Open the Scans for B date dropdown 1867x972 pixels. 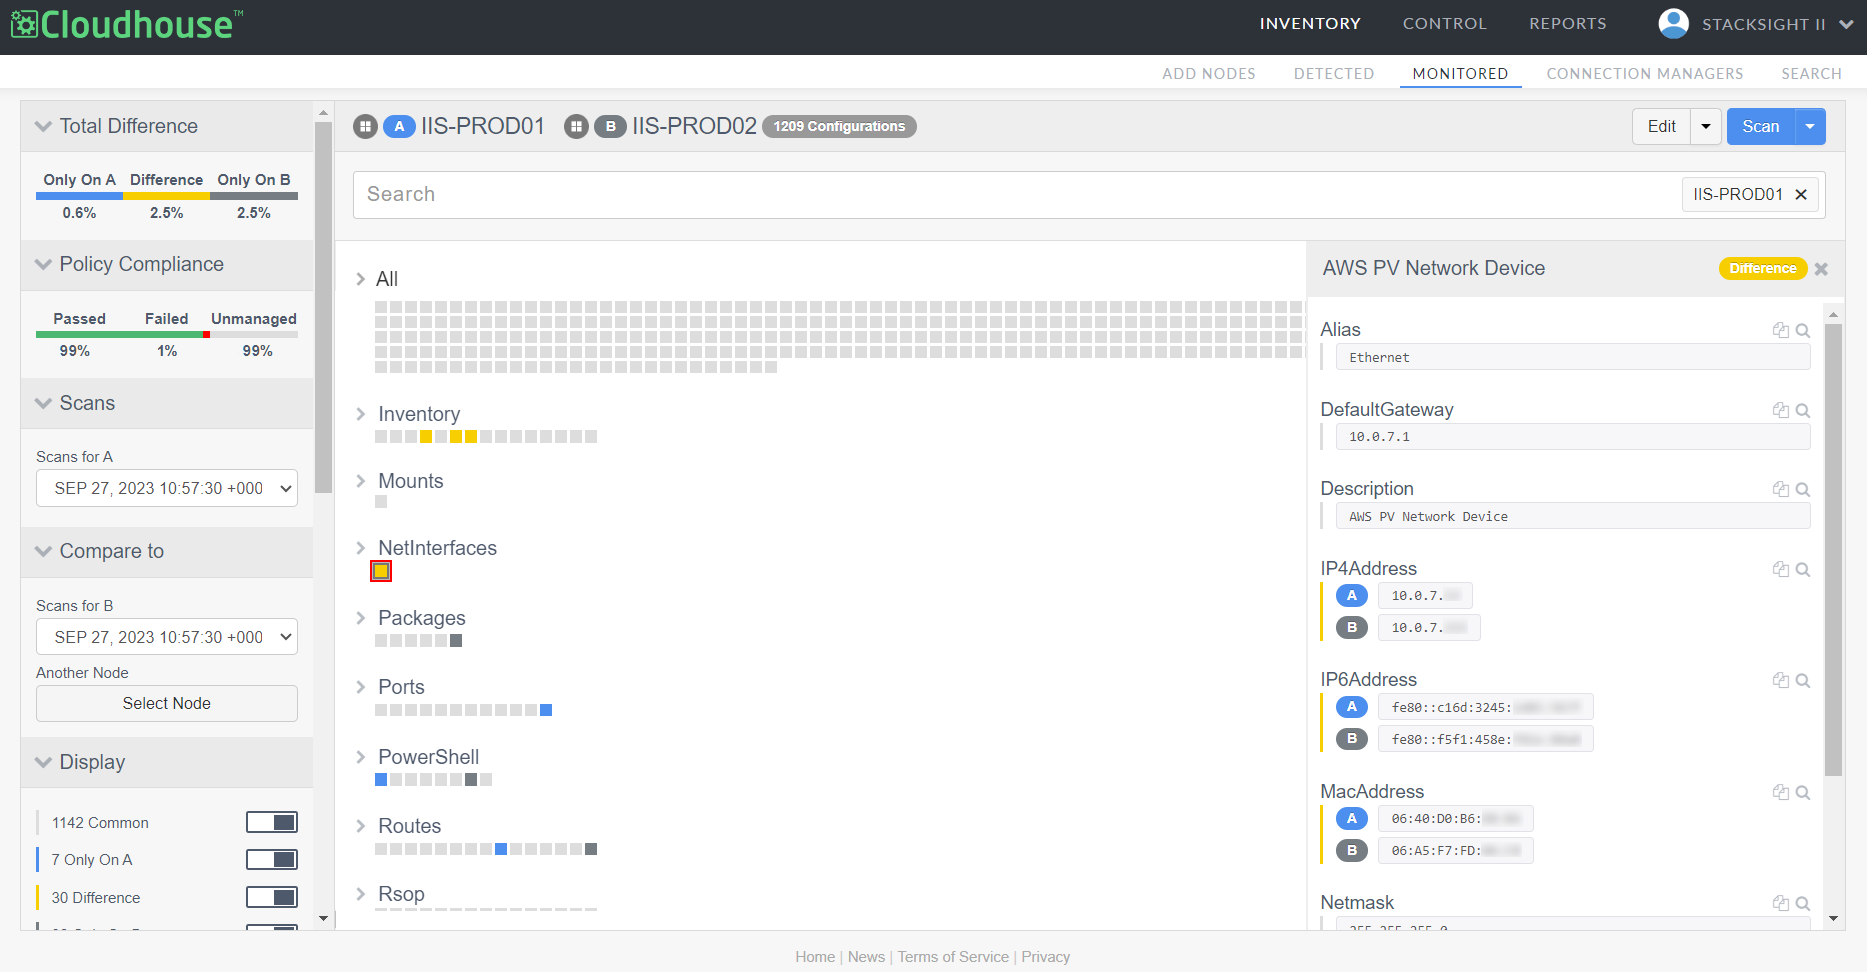tap(167, 637)
